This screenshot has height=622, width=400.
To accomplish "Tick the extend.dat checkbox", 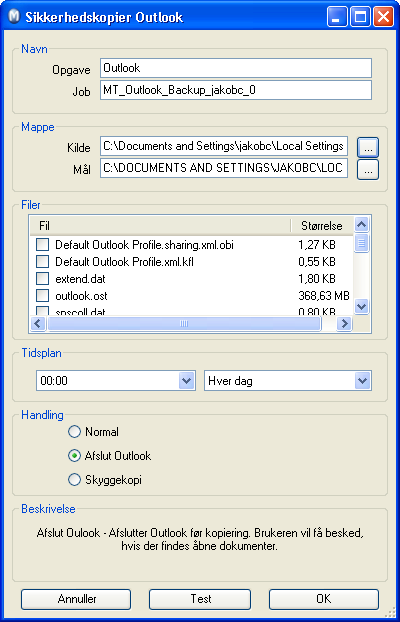I will [42, 279].
